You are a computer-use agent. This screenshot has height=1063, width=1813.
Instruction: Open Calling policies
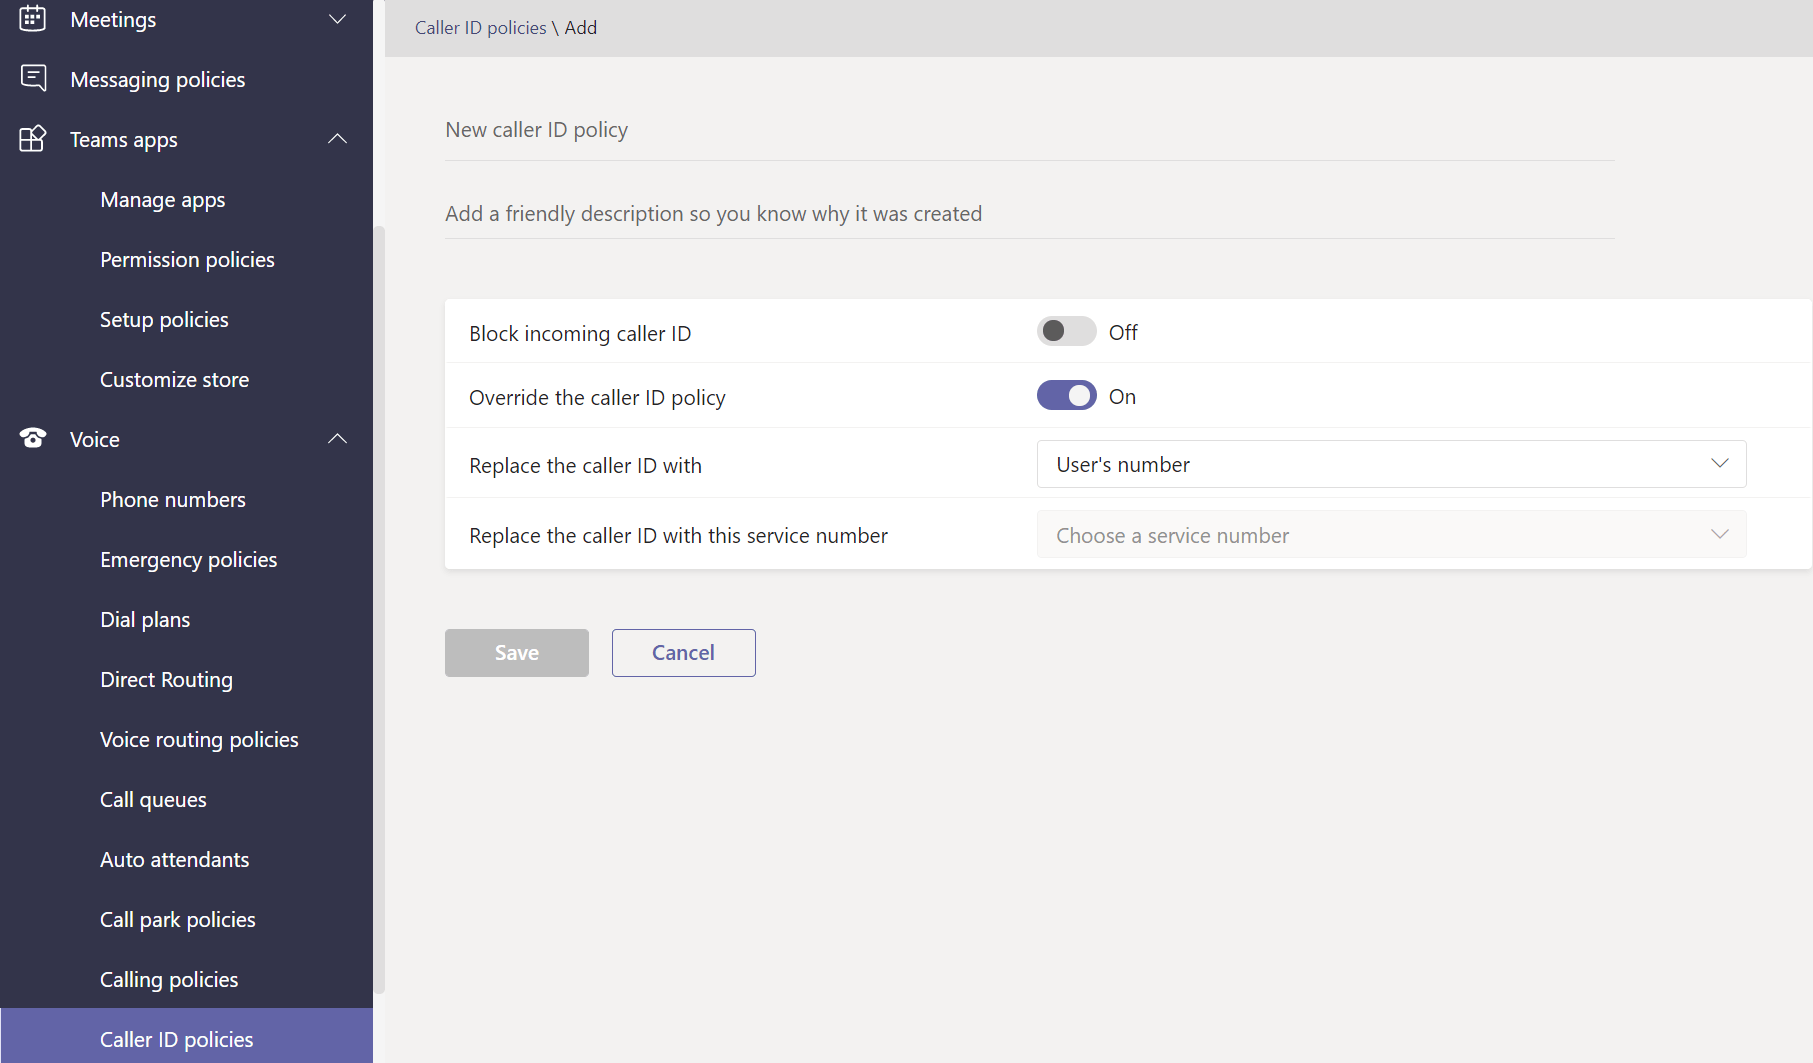pos(169,980)
